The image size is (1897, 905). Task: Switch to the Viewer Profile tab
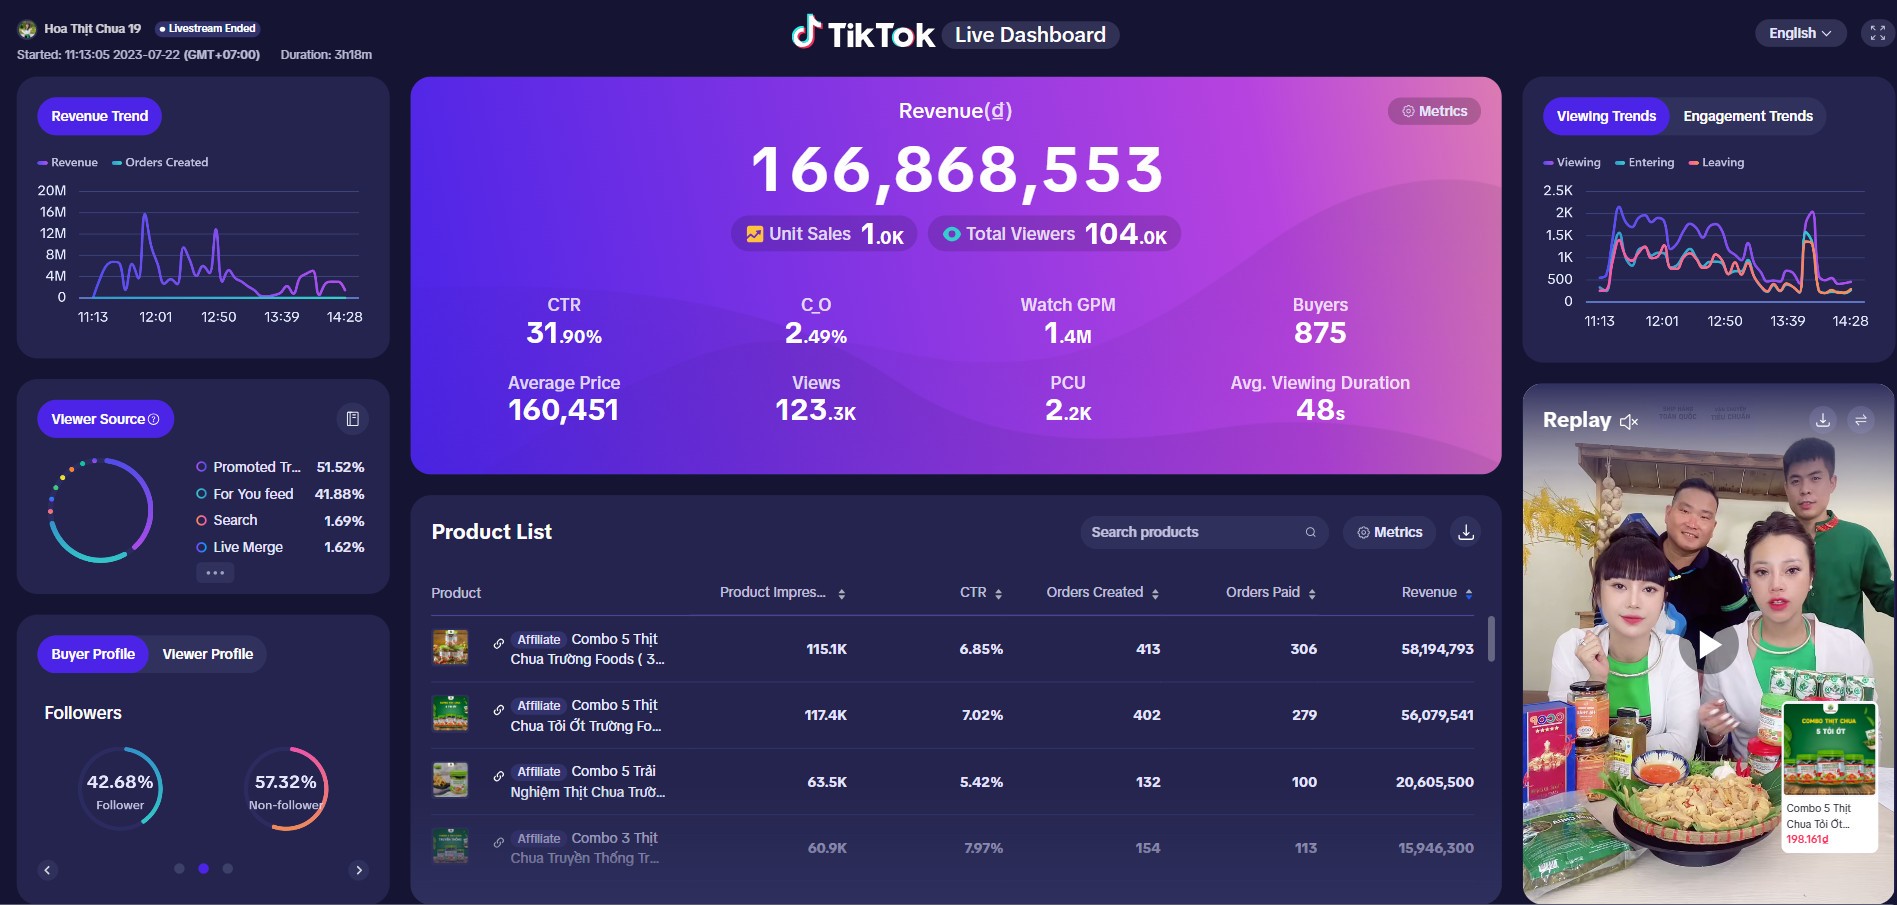(x=208, y=654)
